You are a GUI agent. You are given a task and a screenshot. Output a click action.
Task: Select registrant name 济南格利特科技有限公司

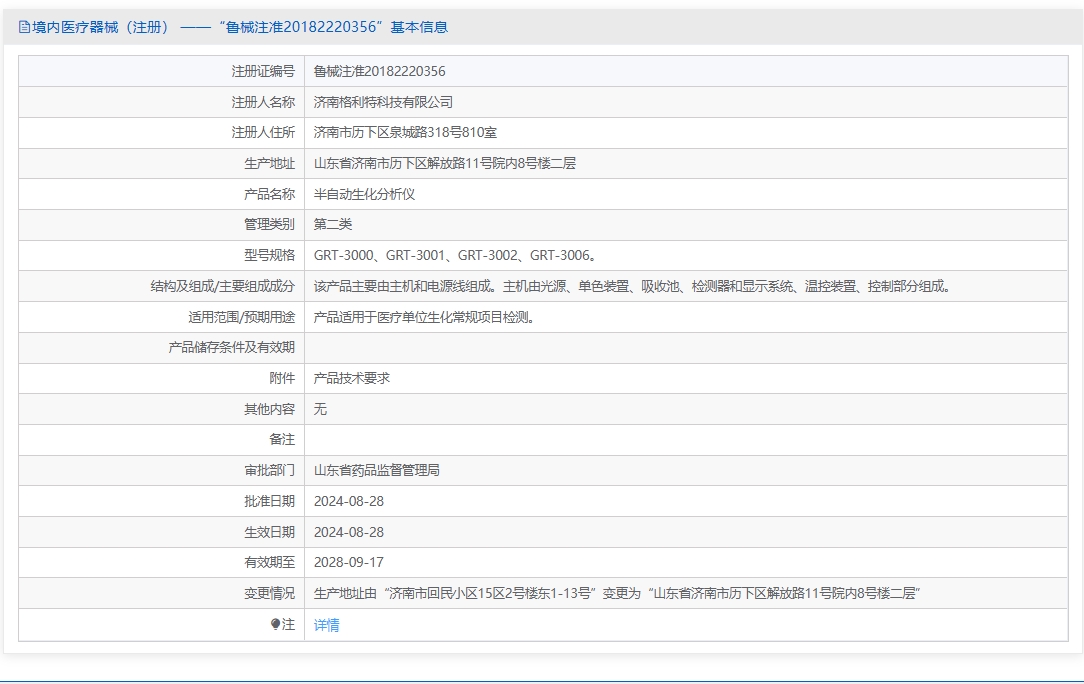point(383,102)
